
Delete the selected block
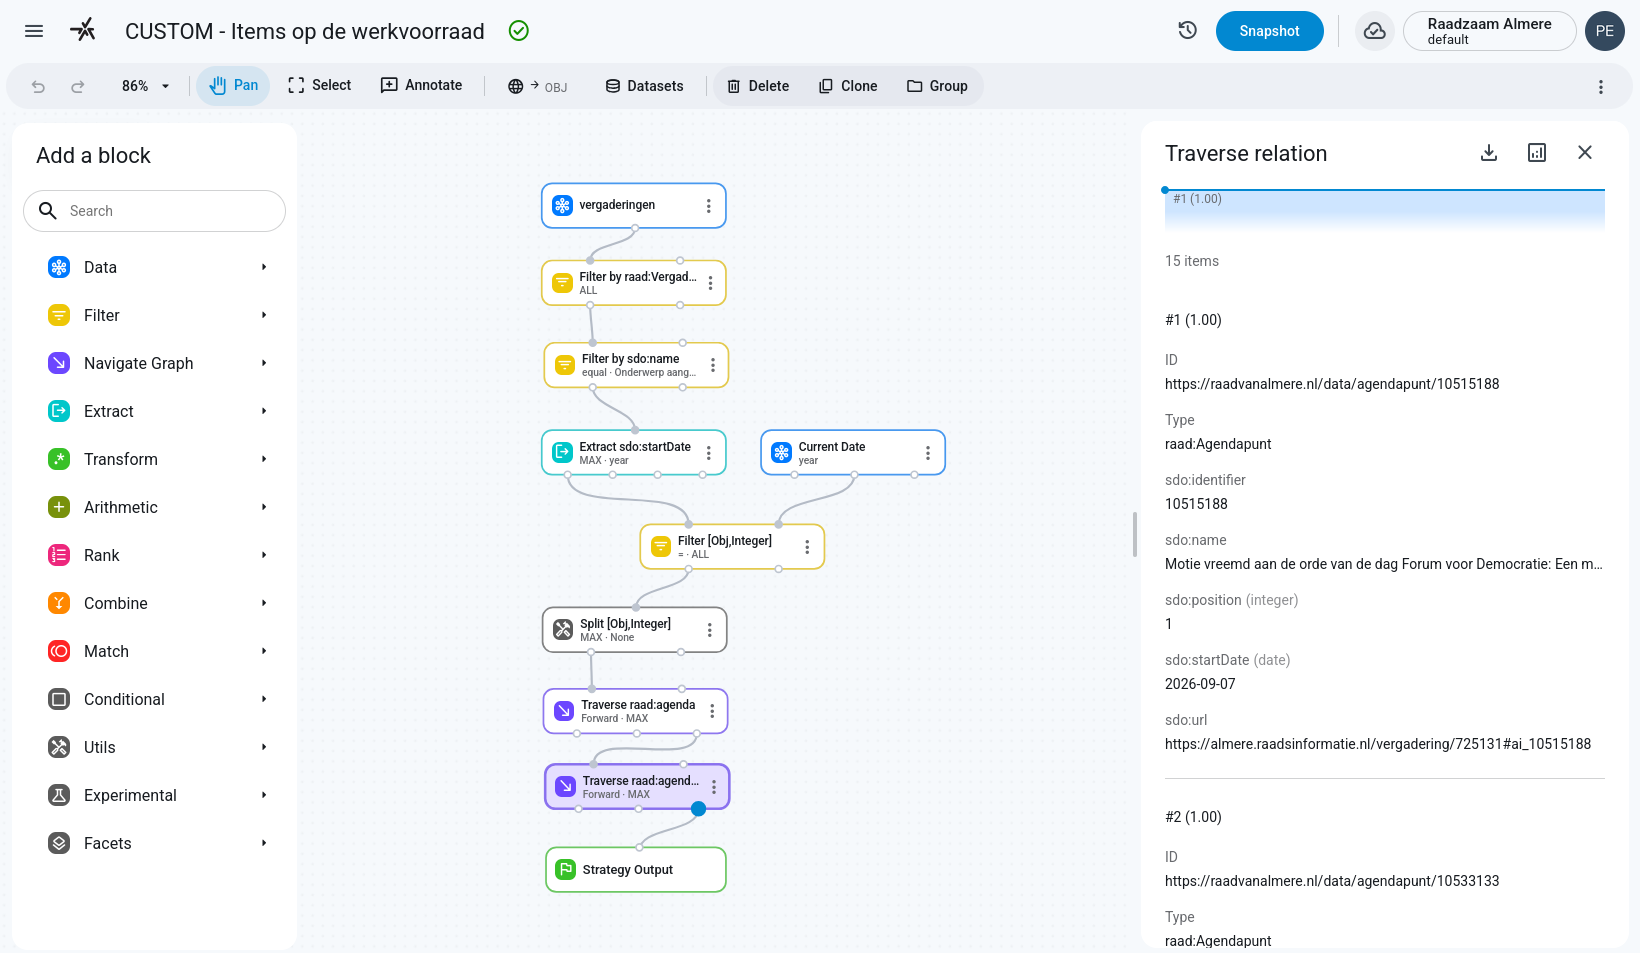coord(757,86)
